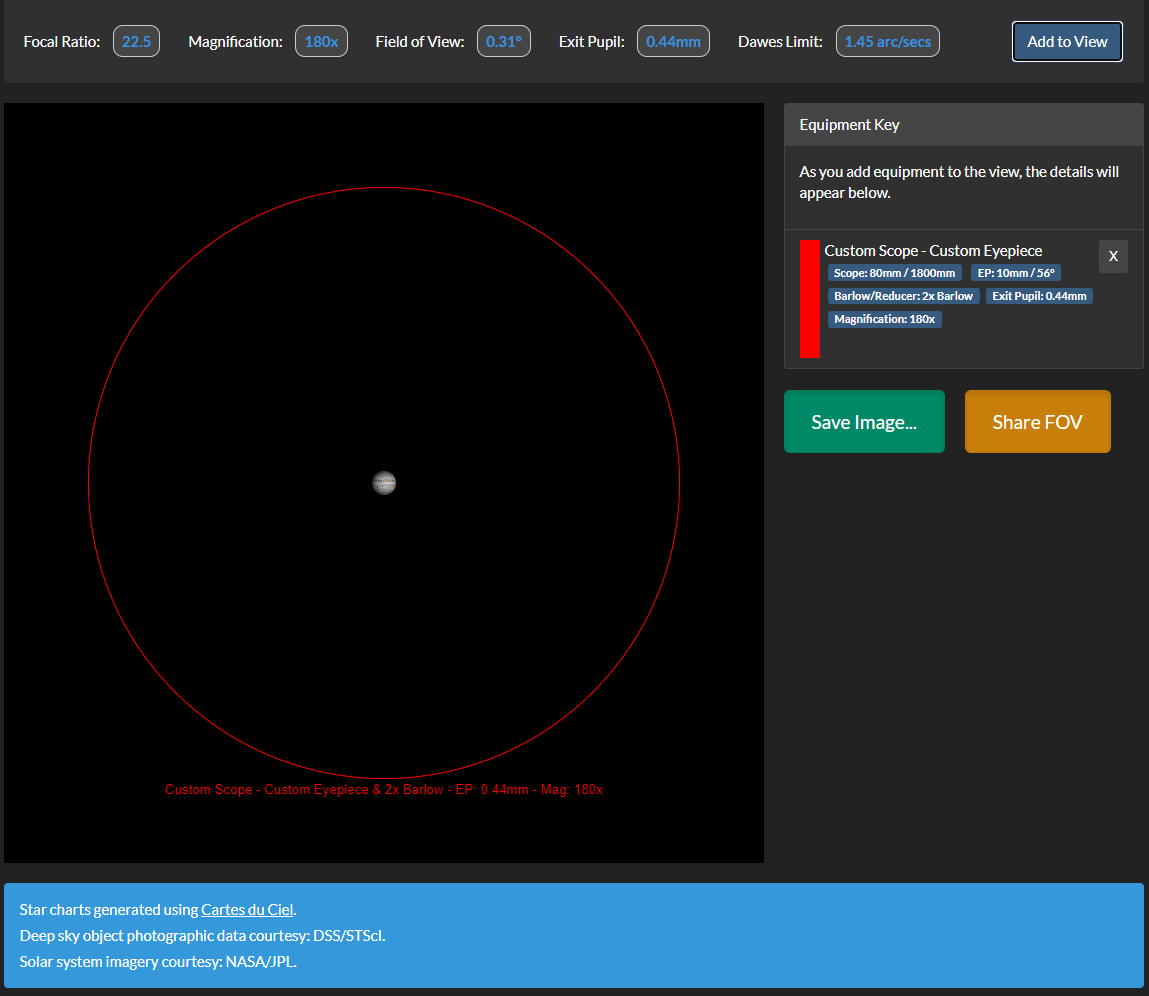The width and height of the screenshot is (1149, 996).
Task: Click the Exit Pupil 0.44mm badge
Action: pos(673,41)
